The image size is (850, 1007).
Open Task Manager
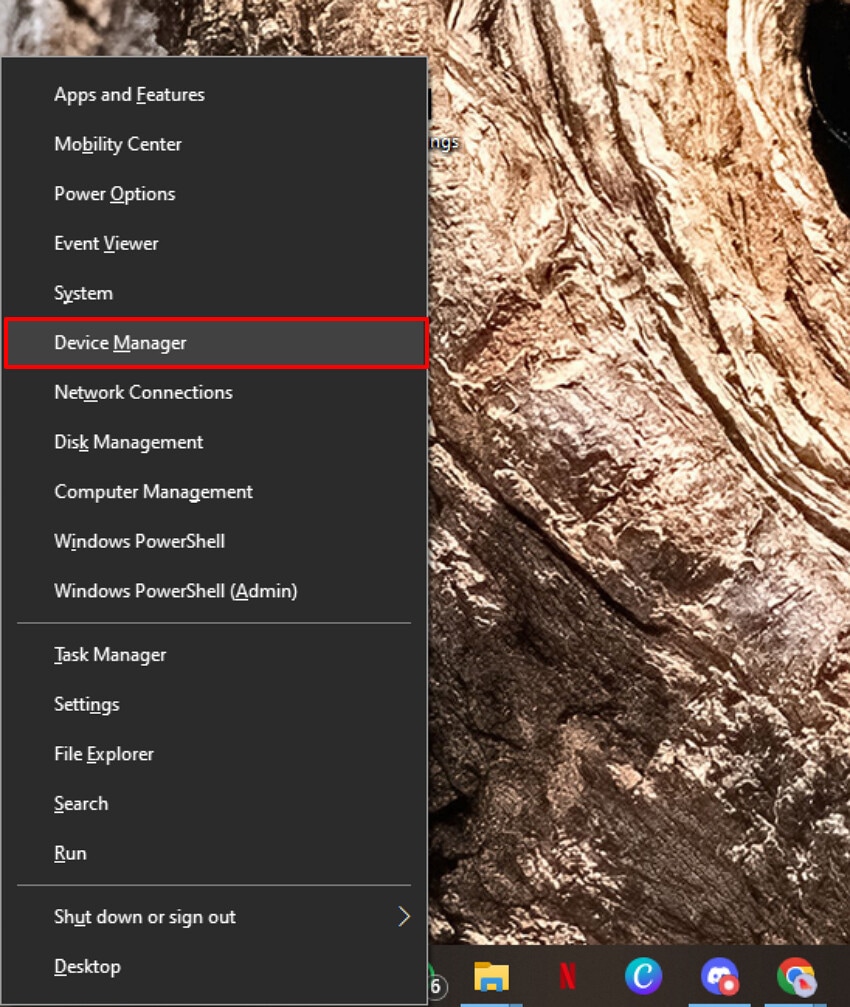pyautogui.click(x=110, y=654)
